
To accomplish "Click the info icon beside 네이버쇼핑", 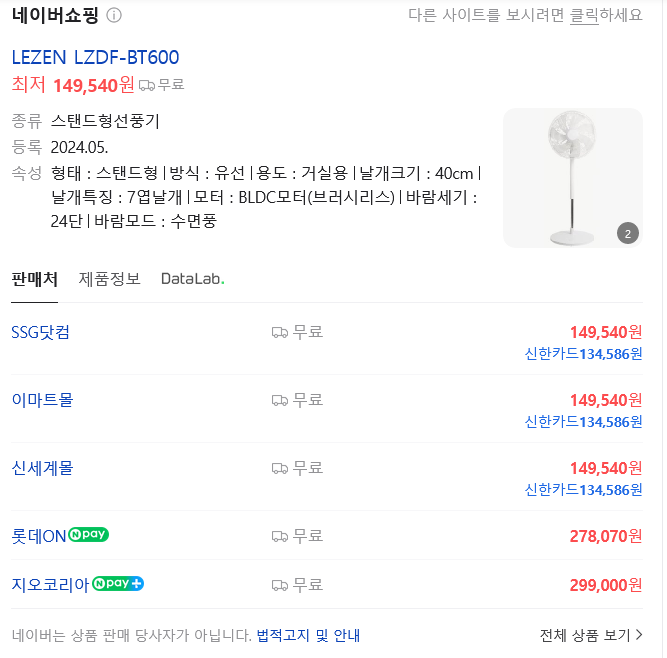I will 114,15.
